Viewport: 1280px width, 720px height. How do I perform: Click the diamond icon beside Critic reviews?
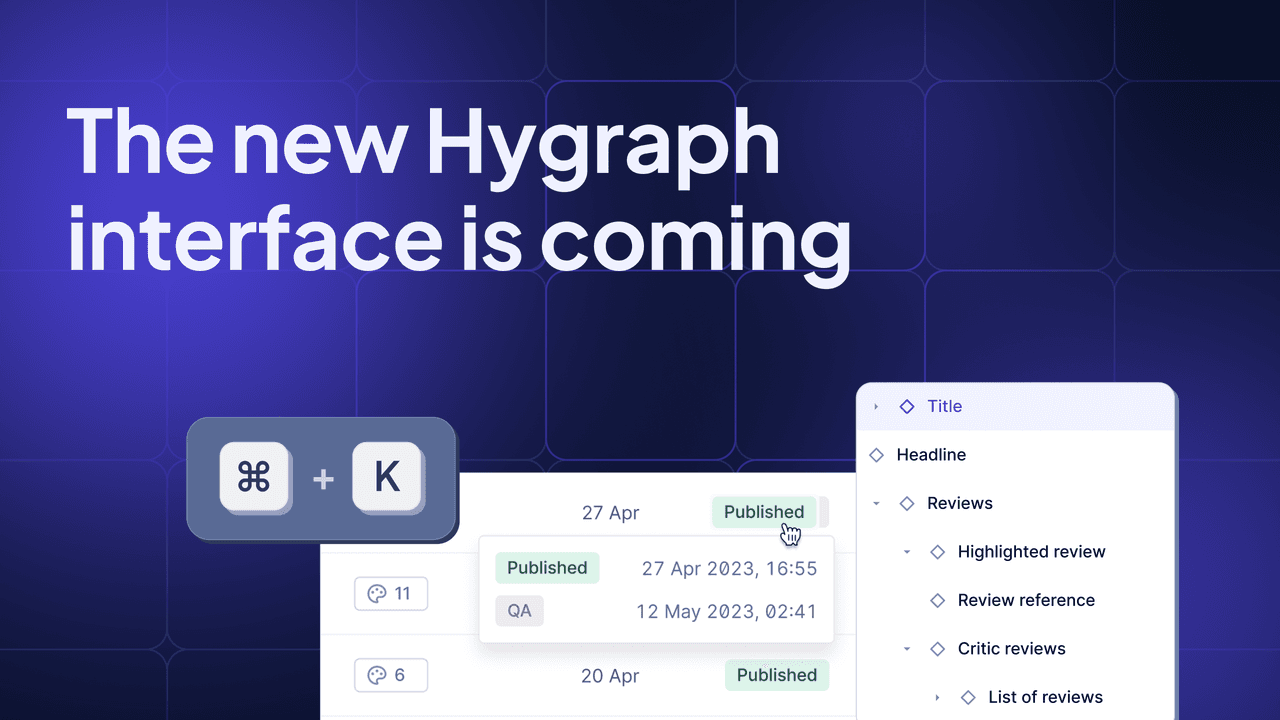pos(938,649)
